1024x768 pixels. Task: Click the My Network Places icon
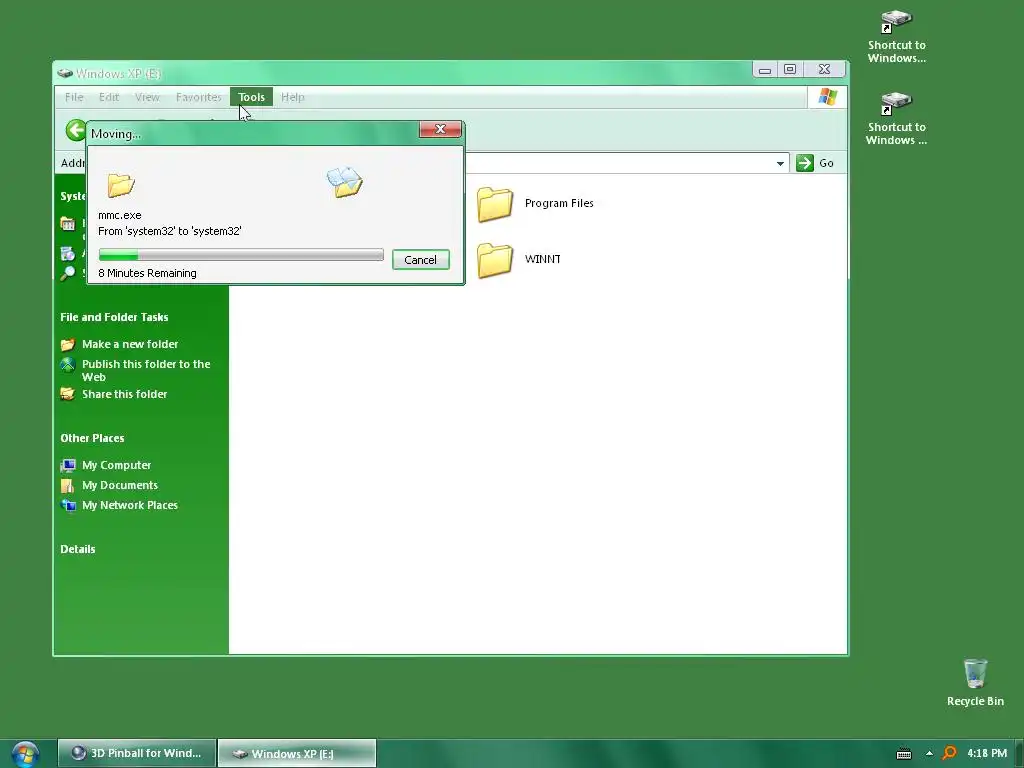point(68,505)
